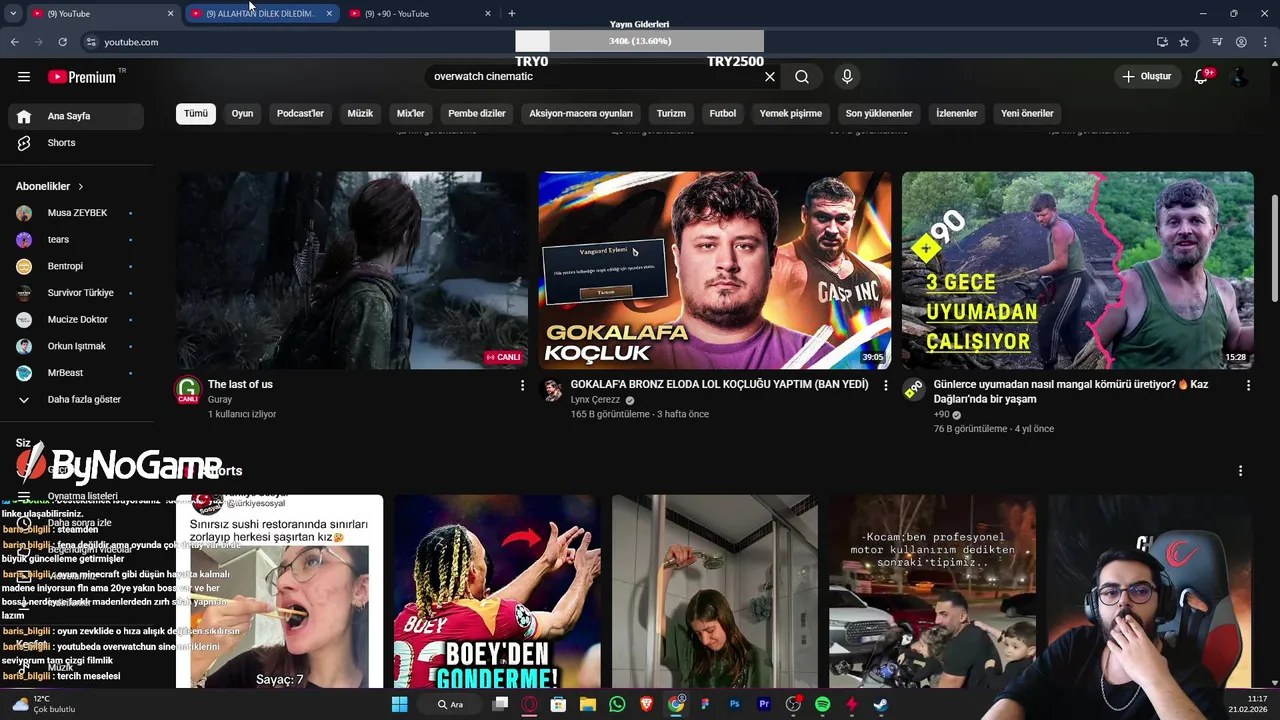Image resolution: width=1280 pixels, height=720 pixels.
Task: Open the tears subscription channel
Action: [76, 240]
